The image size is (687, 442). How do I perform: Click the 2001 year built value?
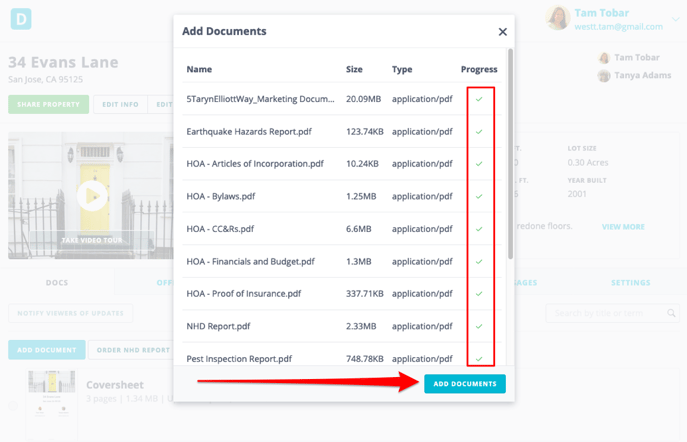[x=577, y=194]
